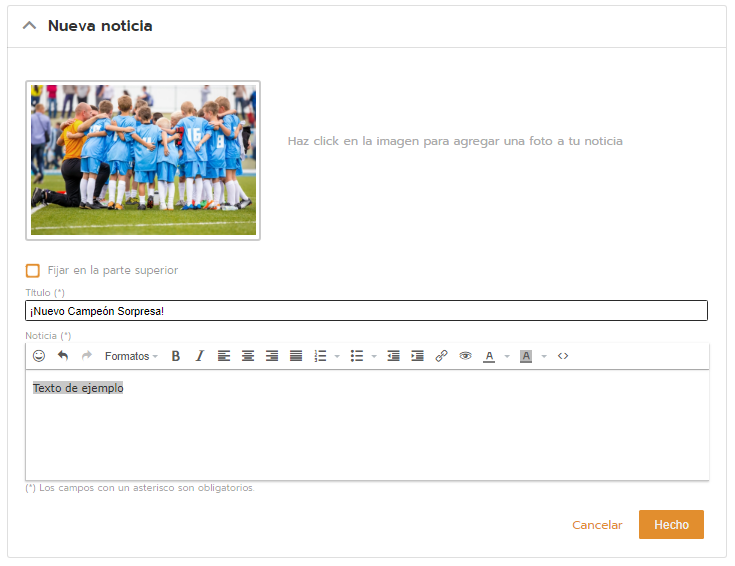
Task: Open the source code view
Action: click(563, 356)
